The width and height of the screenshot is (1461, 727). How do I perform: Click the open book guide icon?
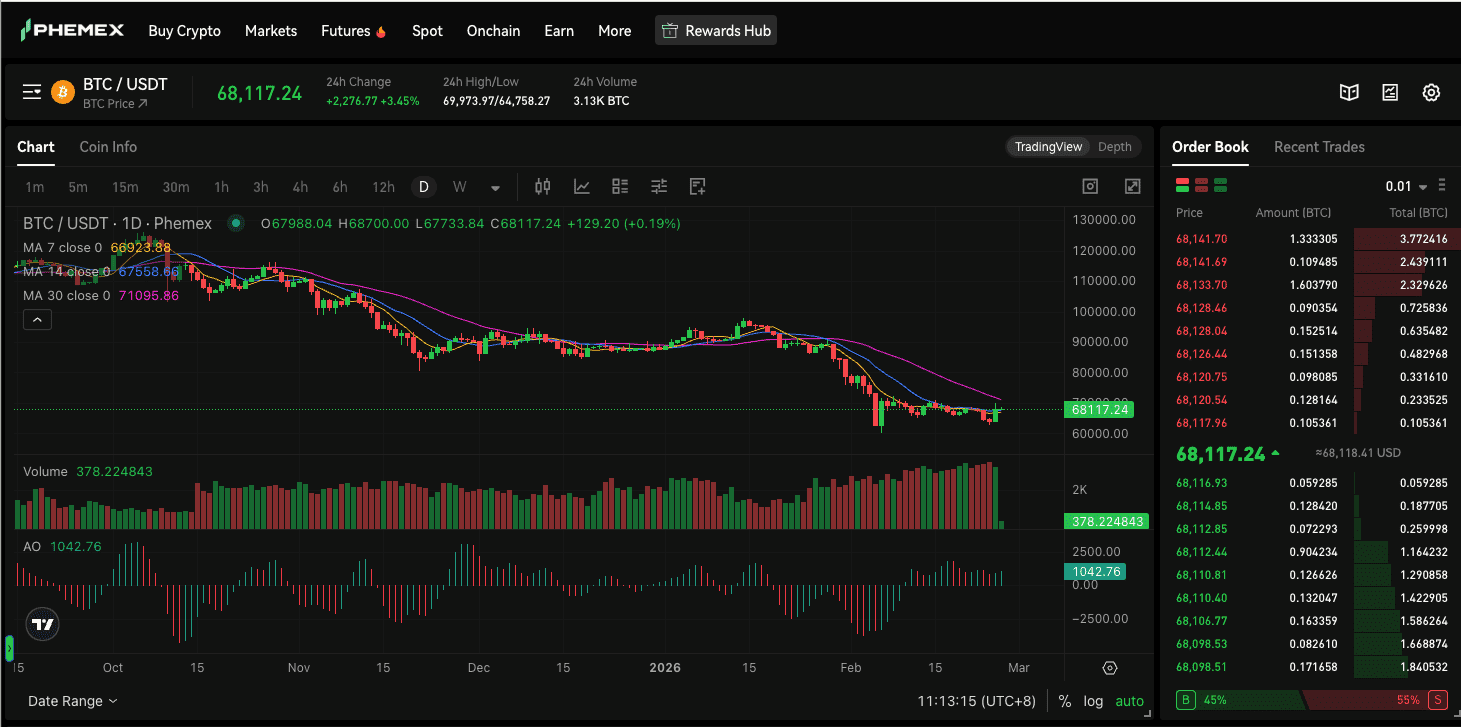coord(1349,93)
